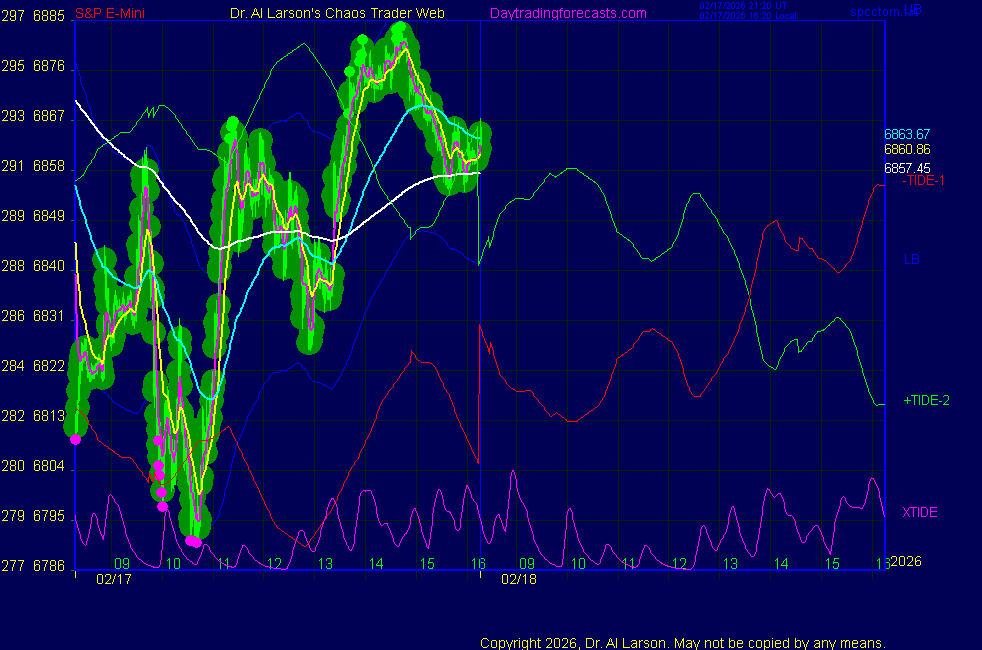Click the yellow 6860.86 price readout
The height and width of the screenshot is (650, 982).
[907, 150]
